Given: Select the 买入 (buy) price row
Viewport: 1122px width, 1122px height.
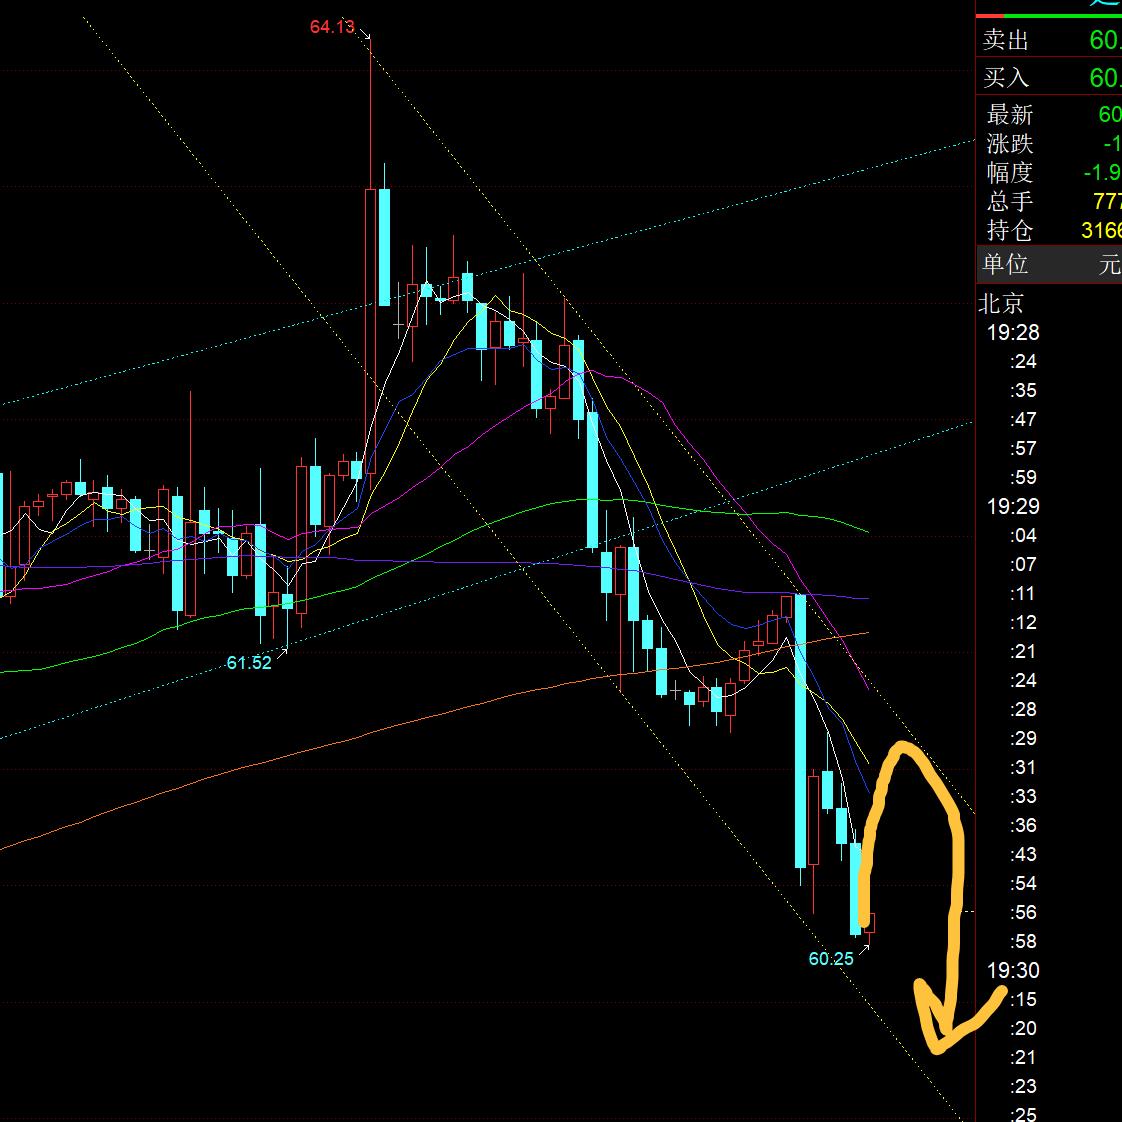Looking at the screenshot, I should [1048, 77].
